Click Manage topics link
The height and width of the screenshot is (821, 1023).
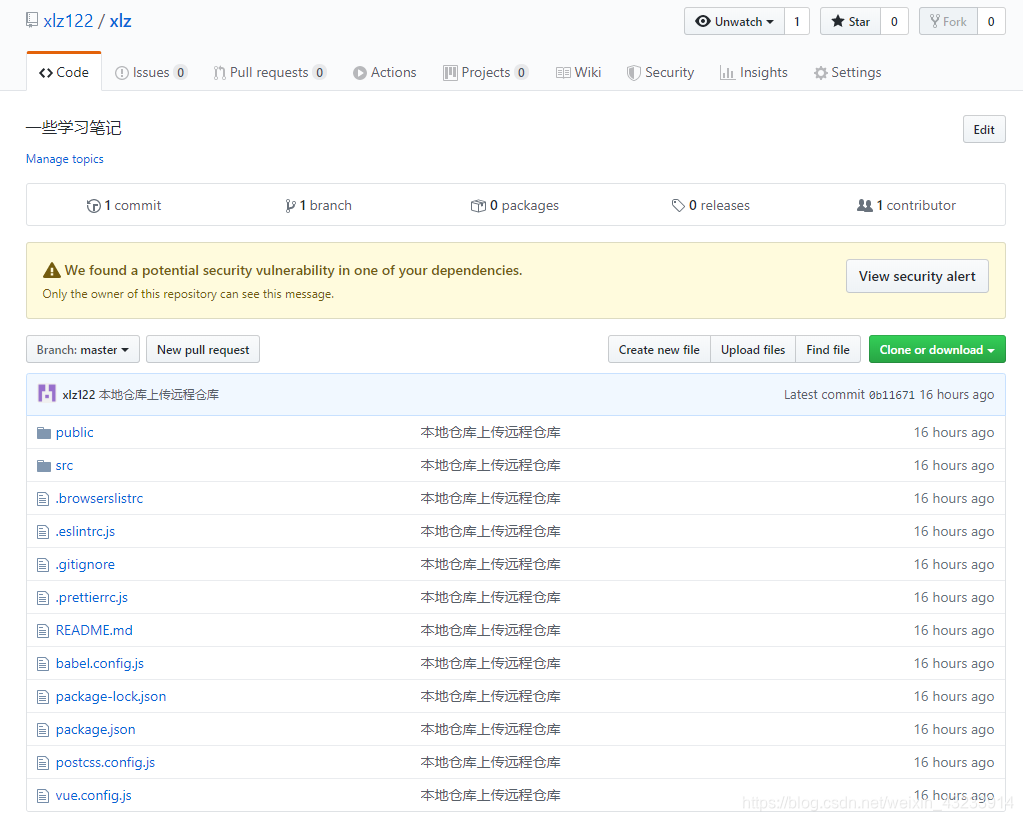pyautogui.click(x=65, y=159)
